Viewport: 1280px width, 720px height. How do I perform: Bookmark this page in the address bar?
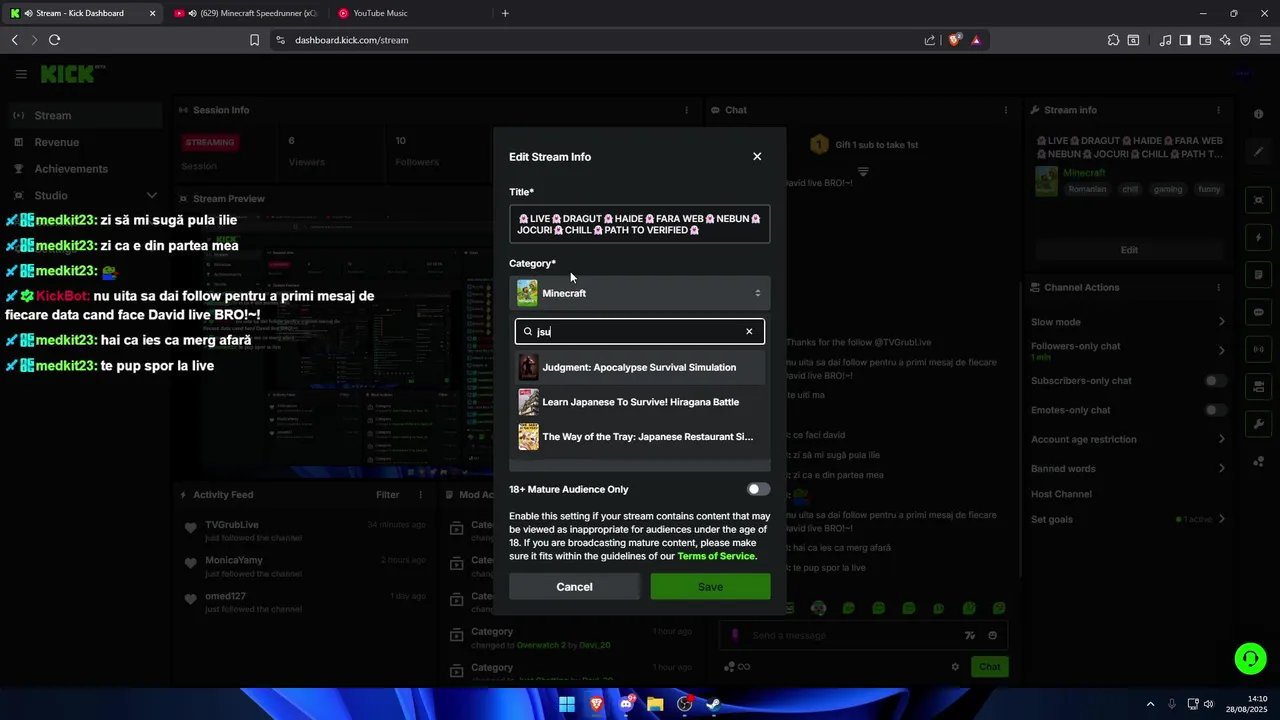point(254,40)
